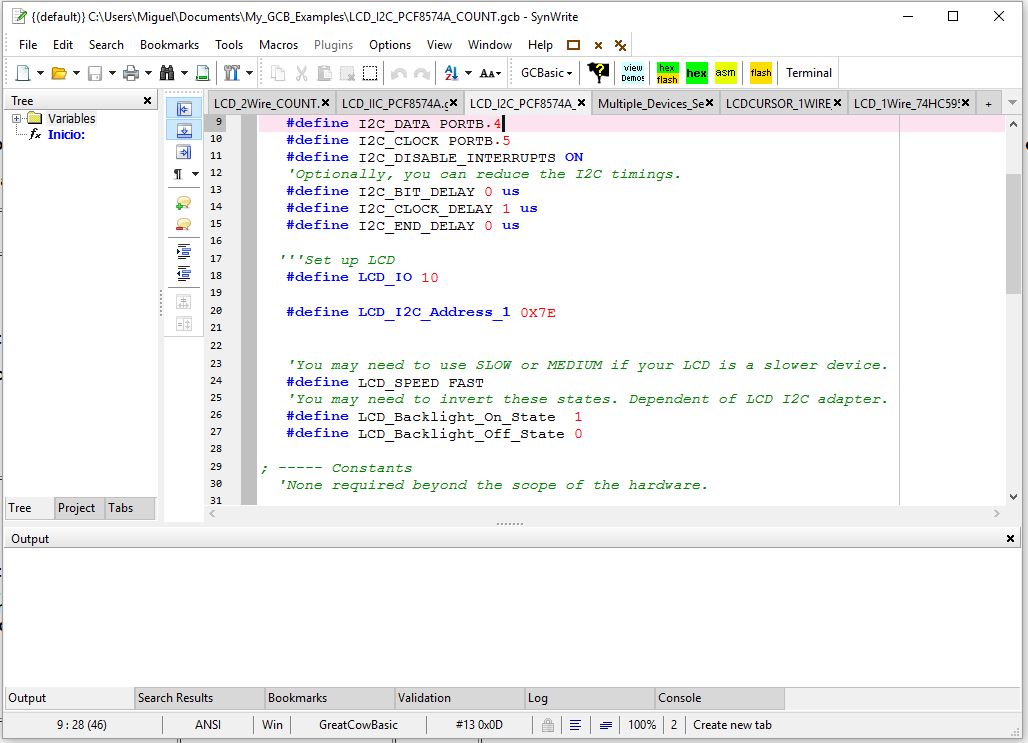Toggle left panel visibility icon
Image resolution: width=1028 pixels, height=743 pixels.
pos(184,109)
